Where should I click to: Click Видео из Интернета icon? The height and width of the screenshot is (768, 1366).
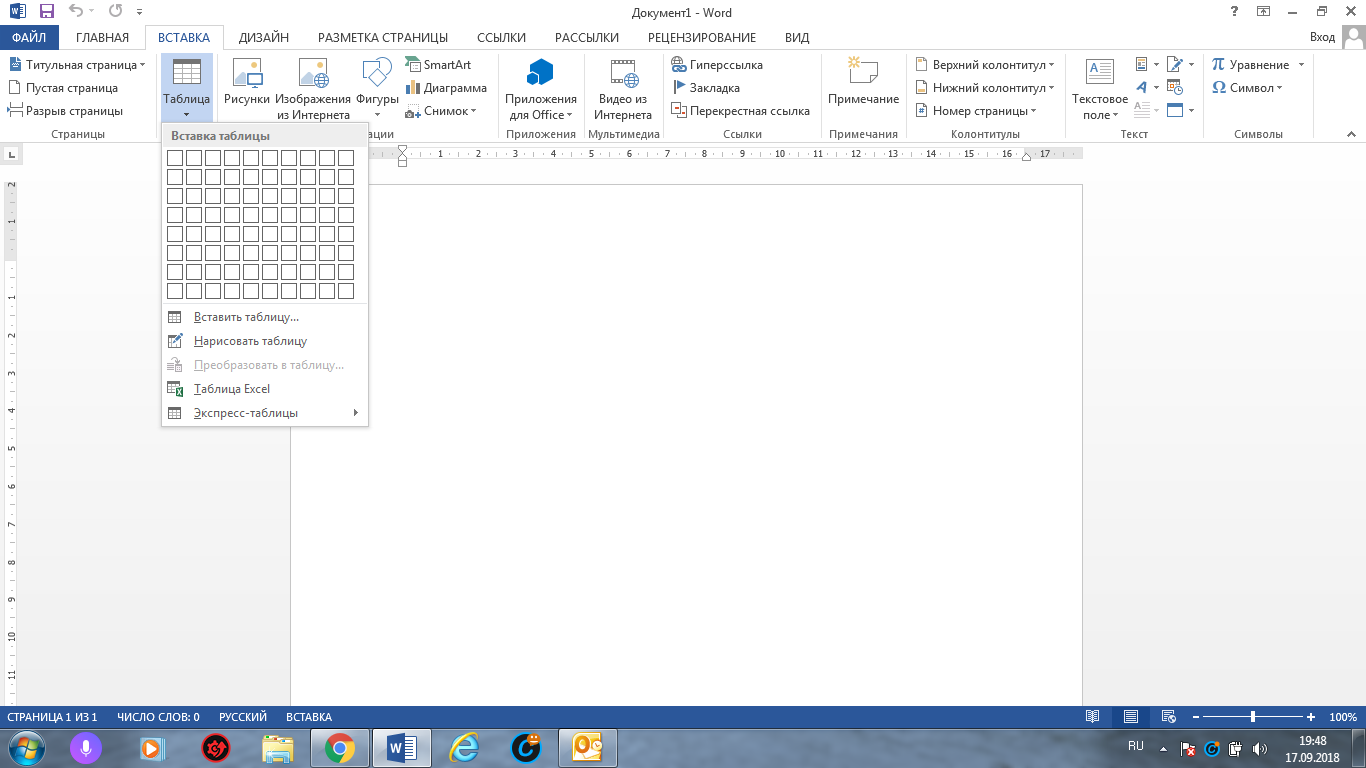pos(623,88)
